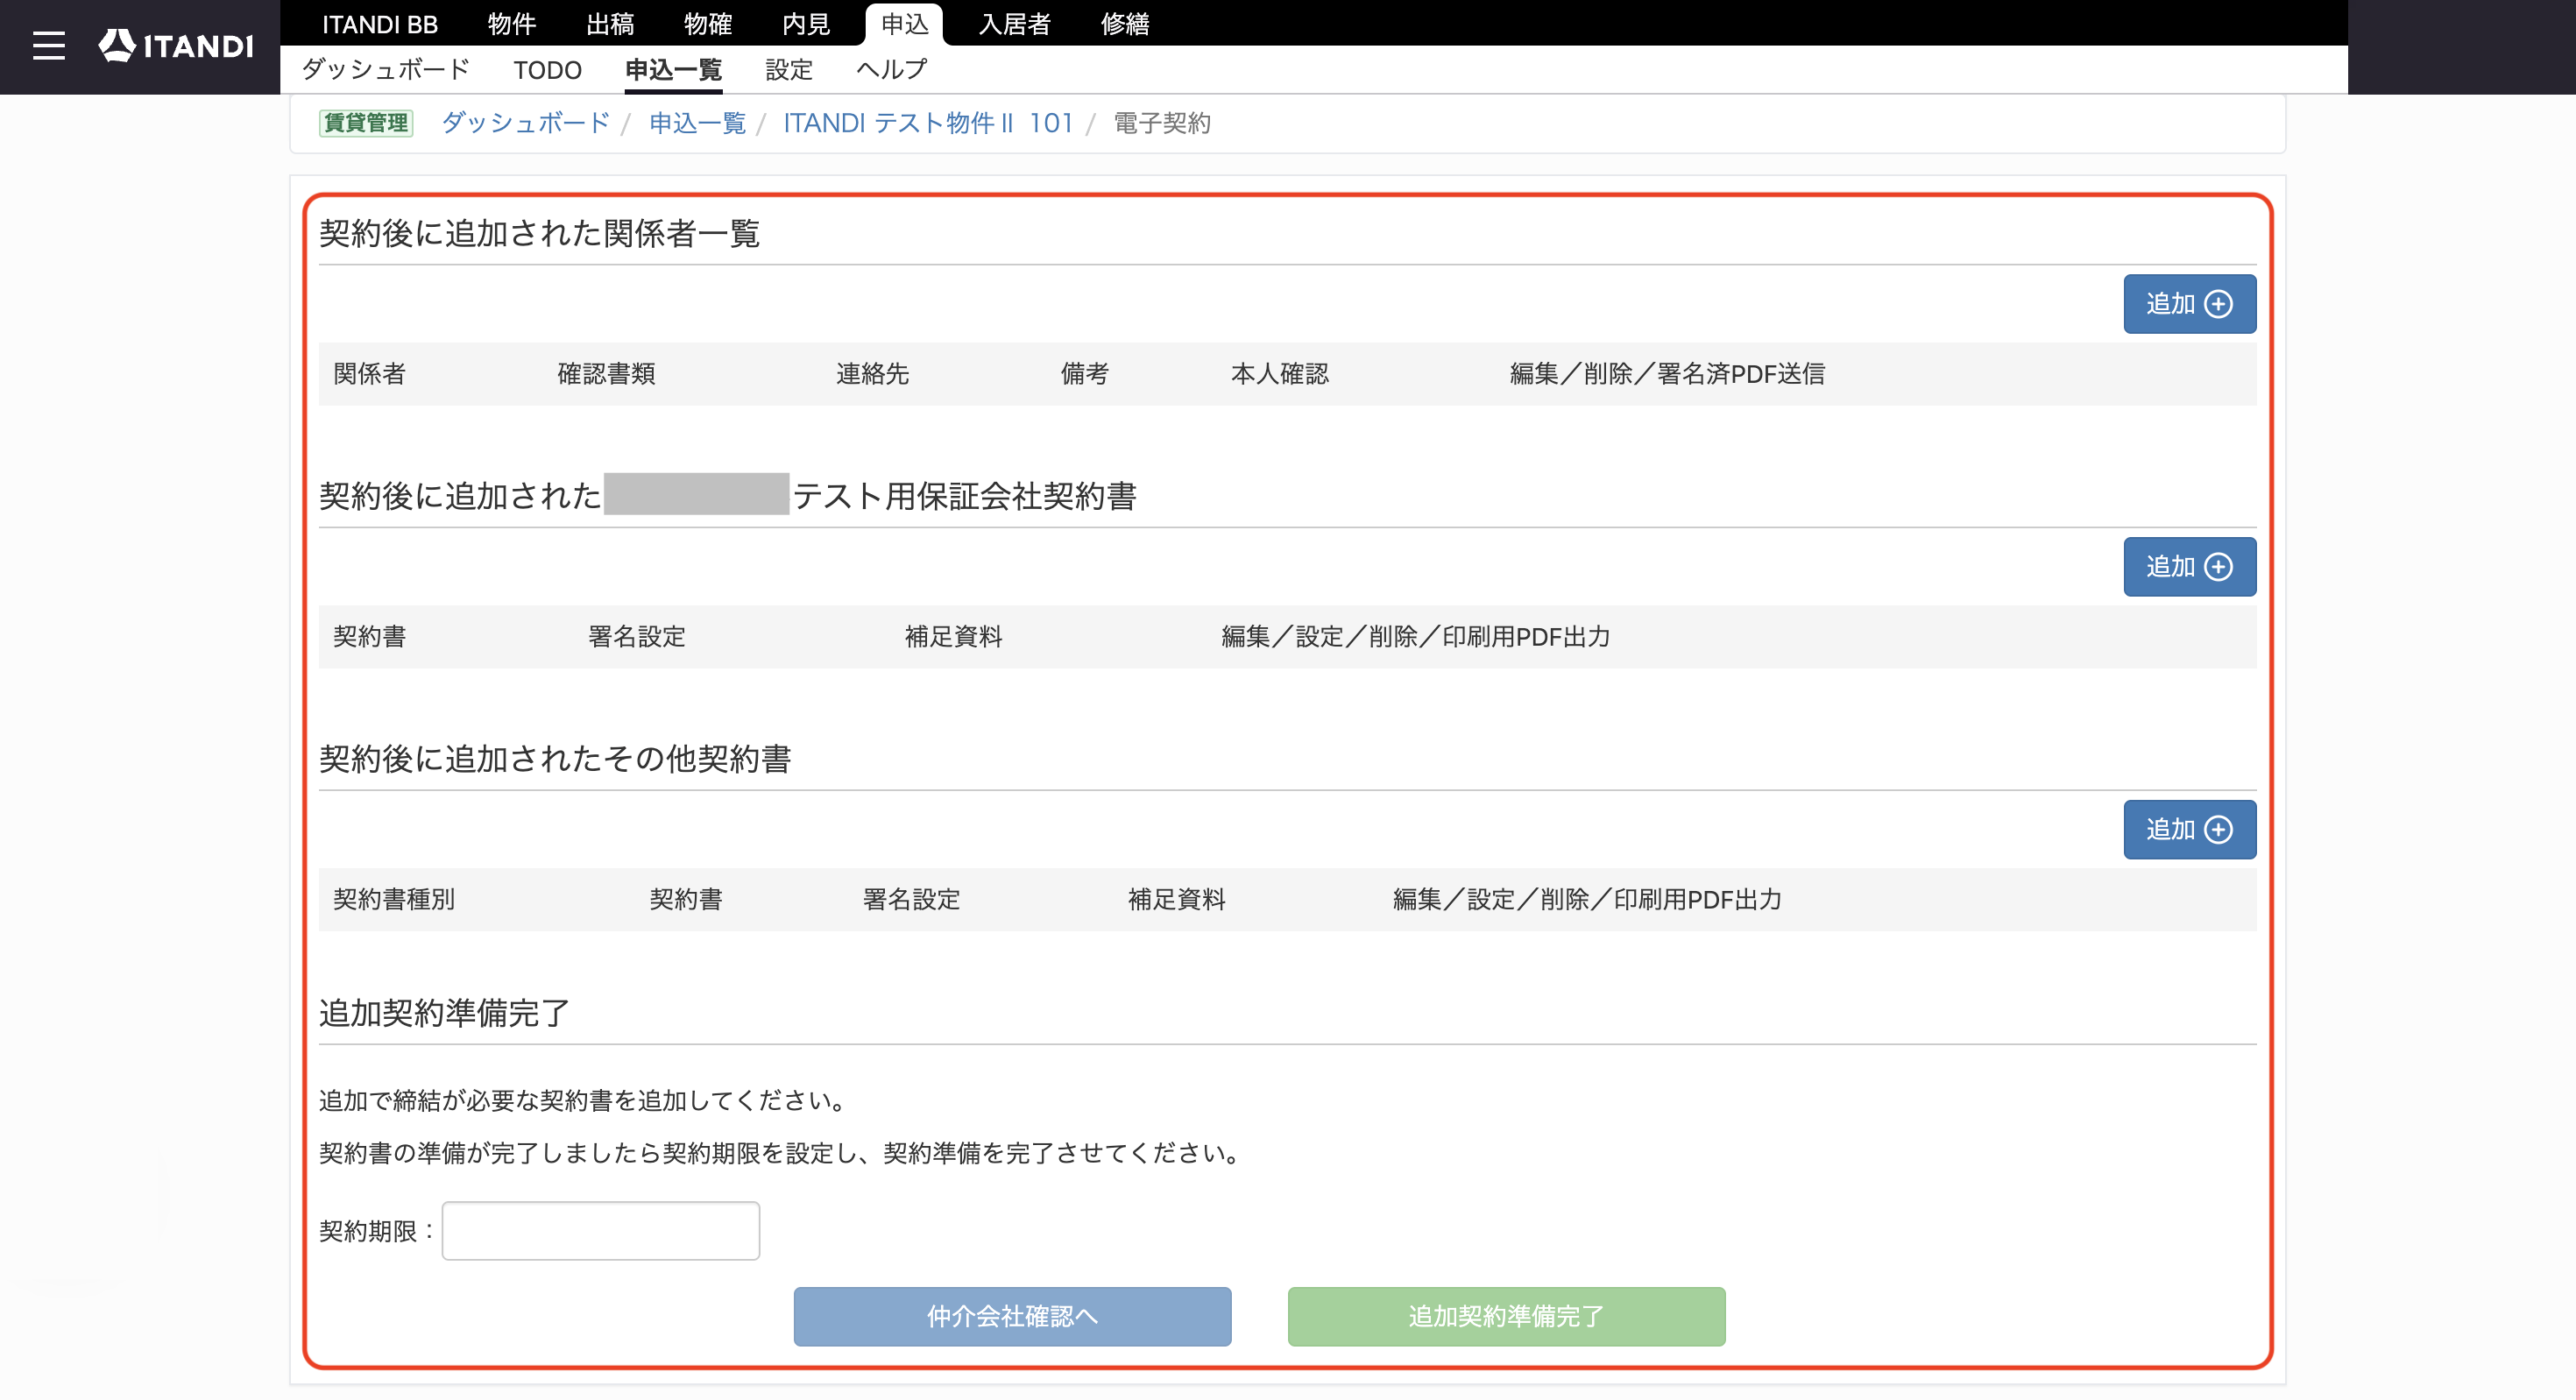Switch to the 出稿 top tab
This screenshot has width=2576, height=1400.
(610, 24)
